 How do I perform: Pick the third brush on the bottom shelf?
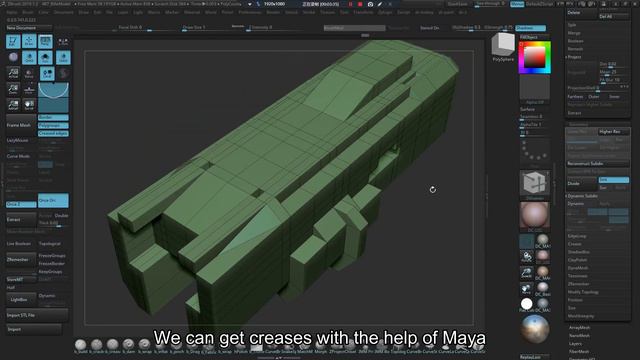pyautogui.click(x=113, y=344)
